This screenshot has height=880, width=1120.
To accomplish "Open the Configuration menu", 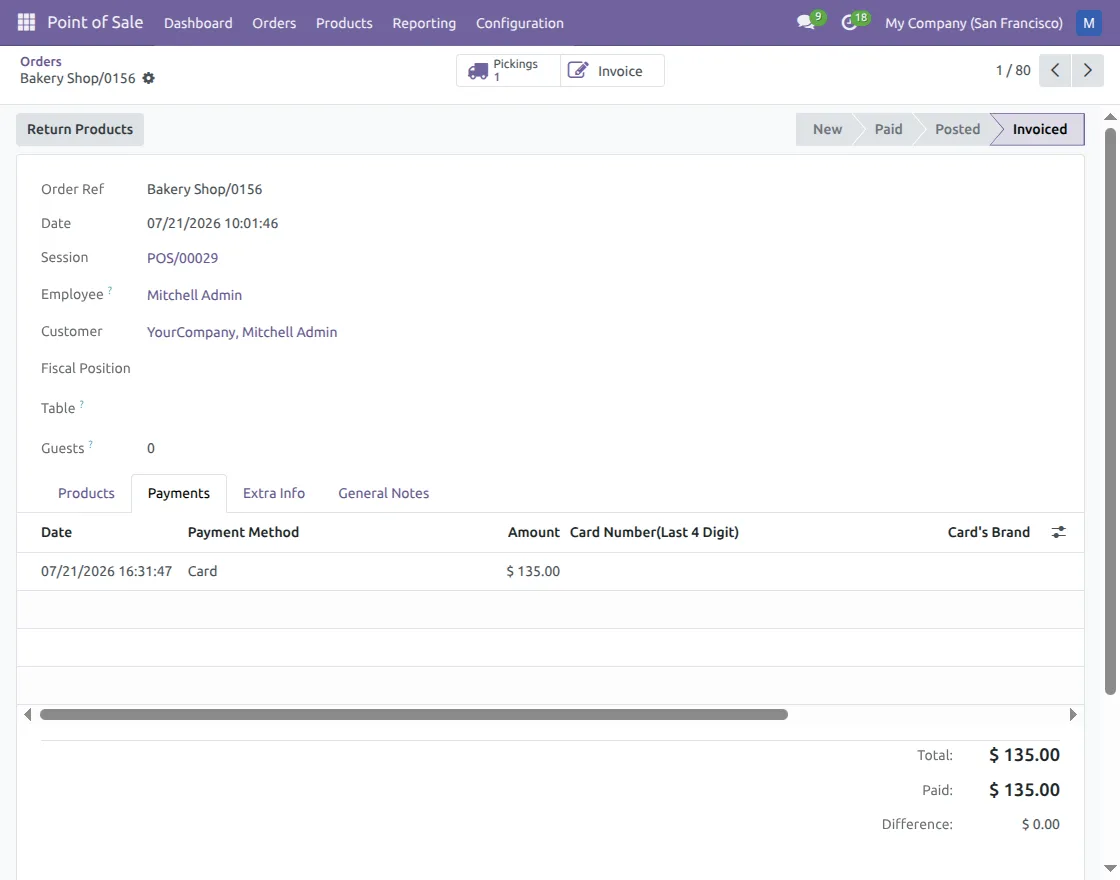I will [x=520, y=23].
